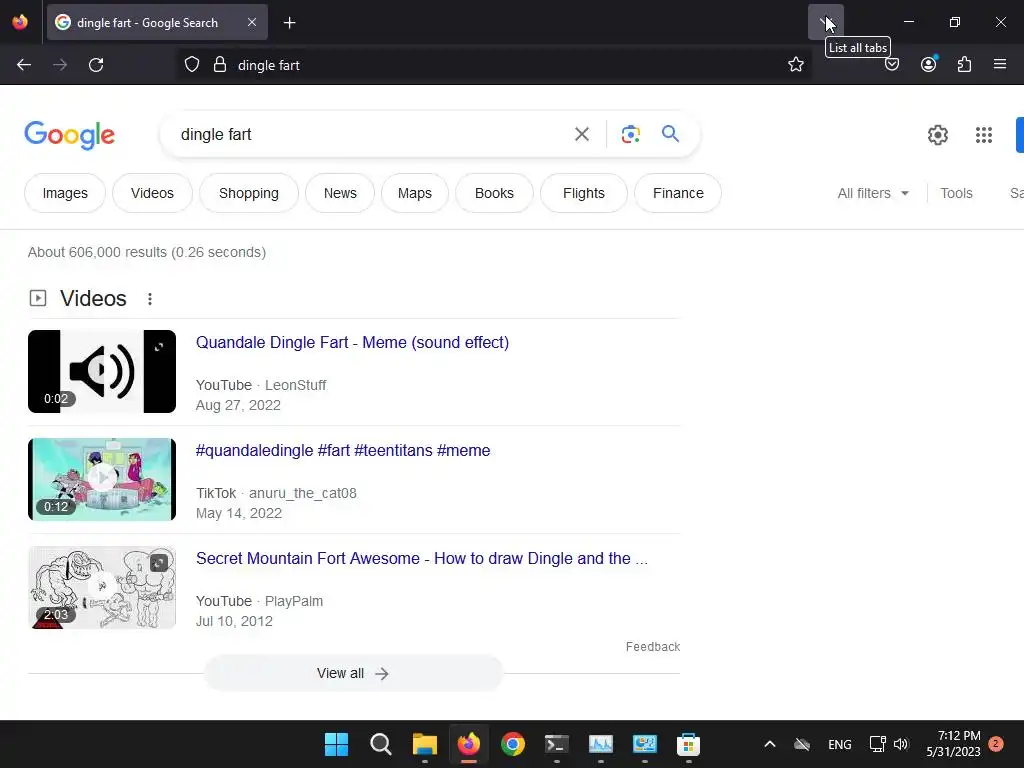Reload the current page
This screenshot has height=768, width=1024.
[96, 65]
